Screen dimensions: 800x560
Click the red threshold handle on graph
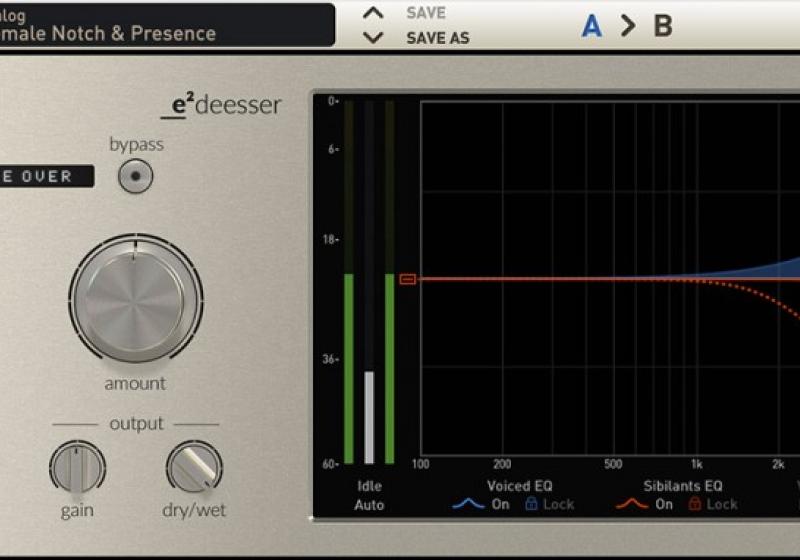[407, 279]
